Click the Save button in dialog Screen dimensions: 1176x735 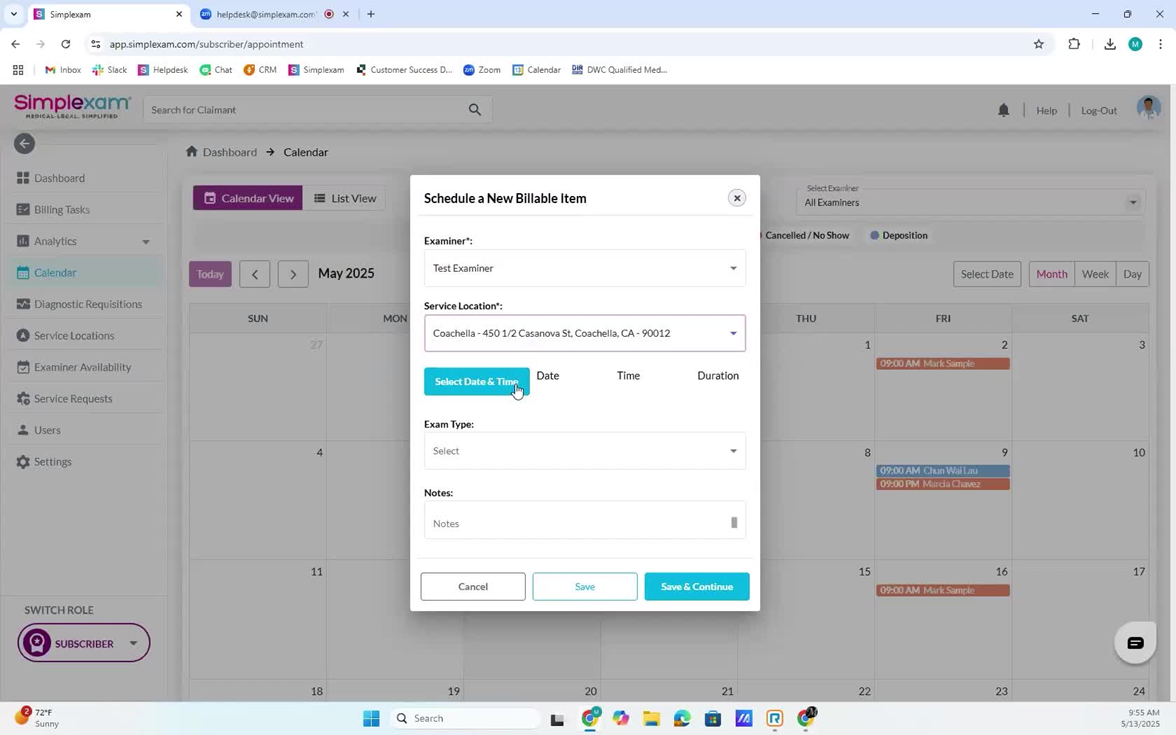[x=584, y=586]
